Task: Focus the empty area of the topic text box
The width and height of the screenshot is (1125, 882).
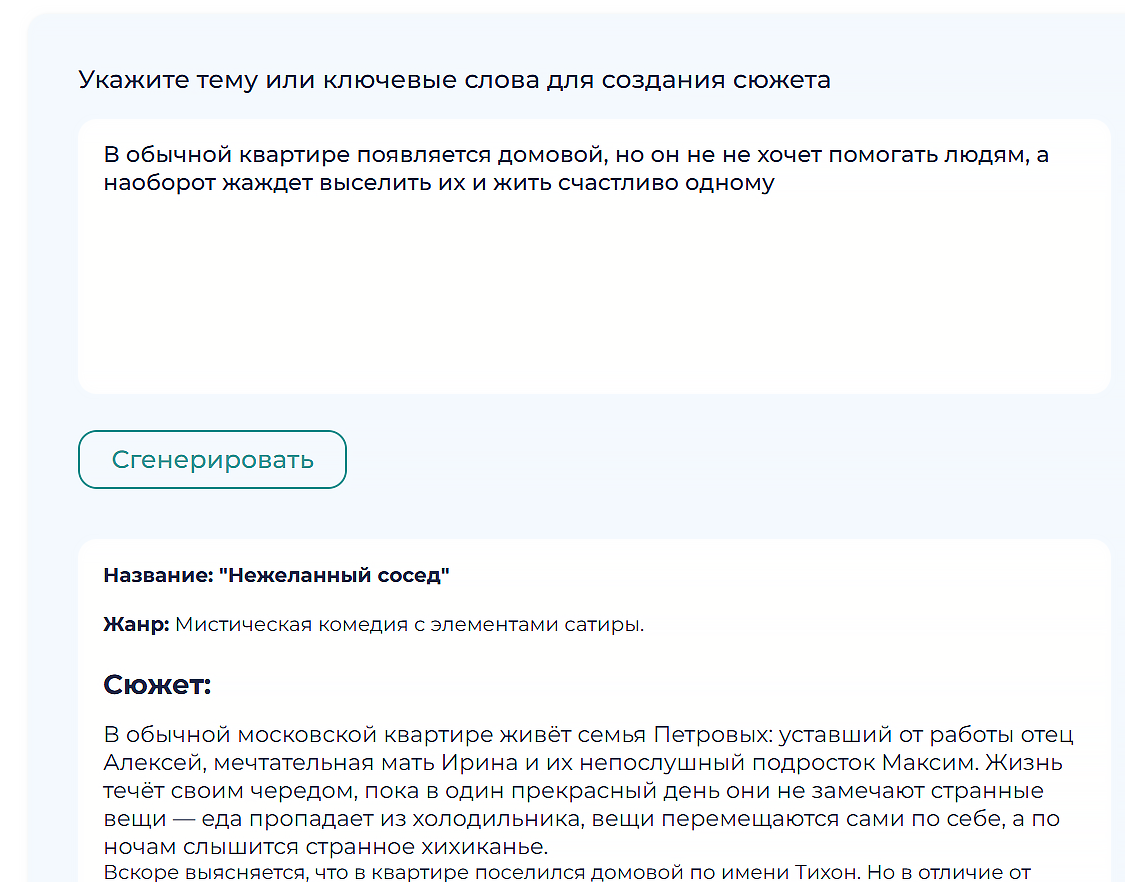Action: click(593, 300)
